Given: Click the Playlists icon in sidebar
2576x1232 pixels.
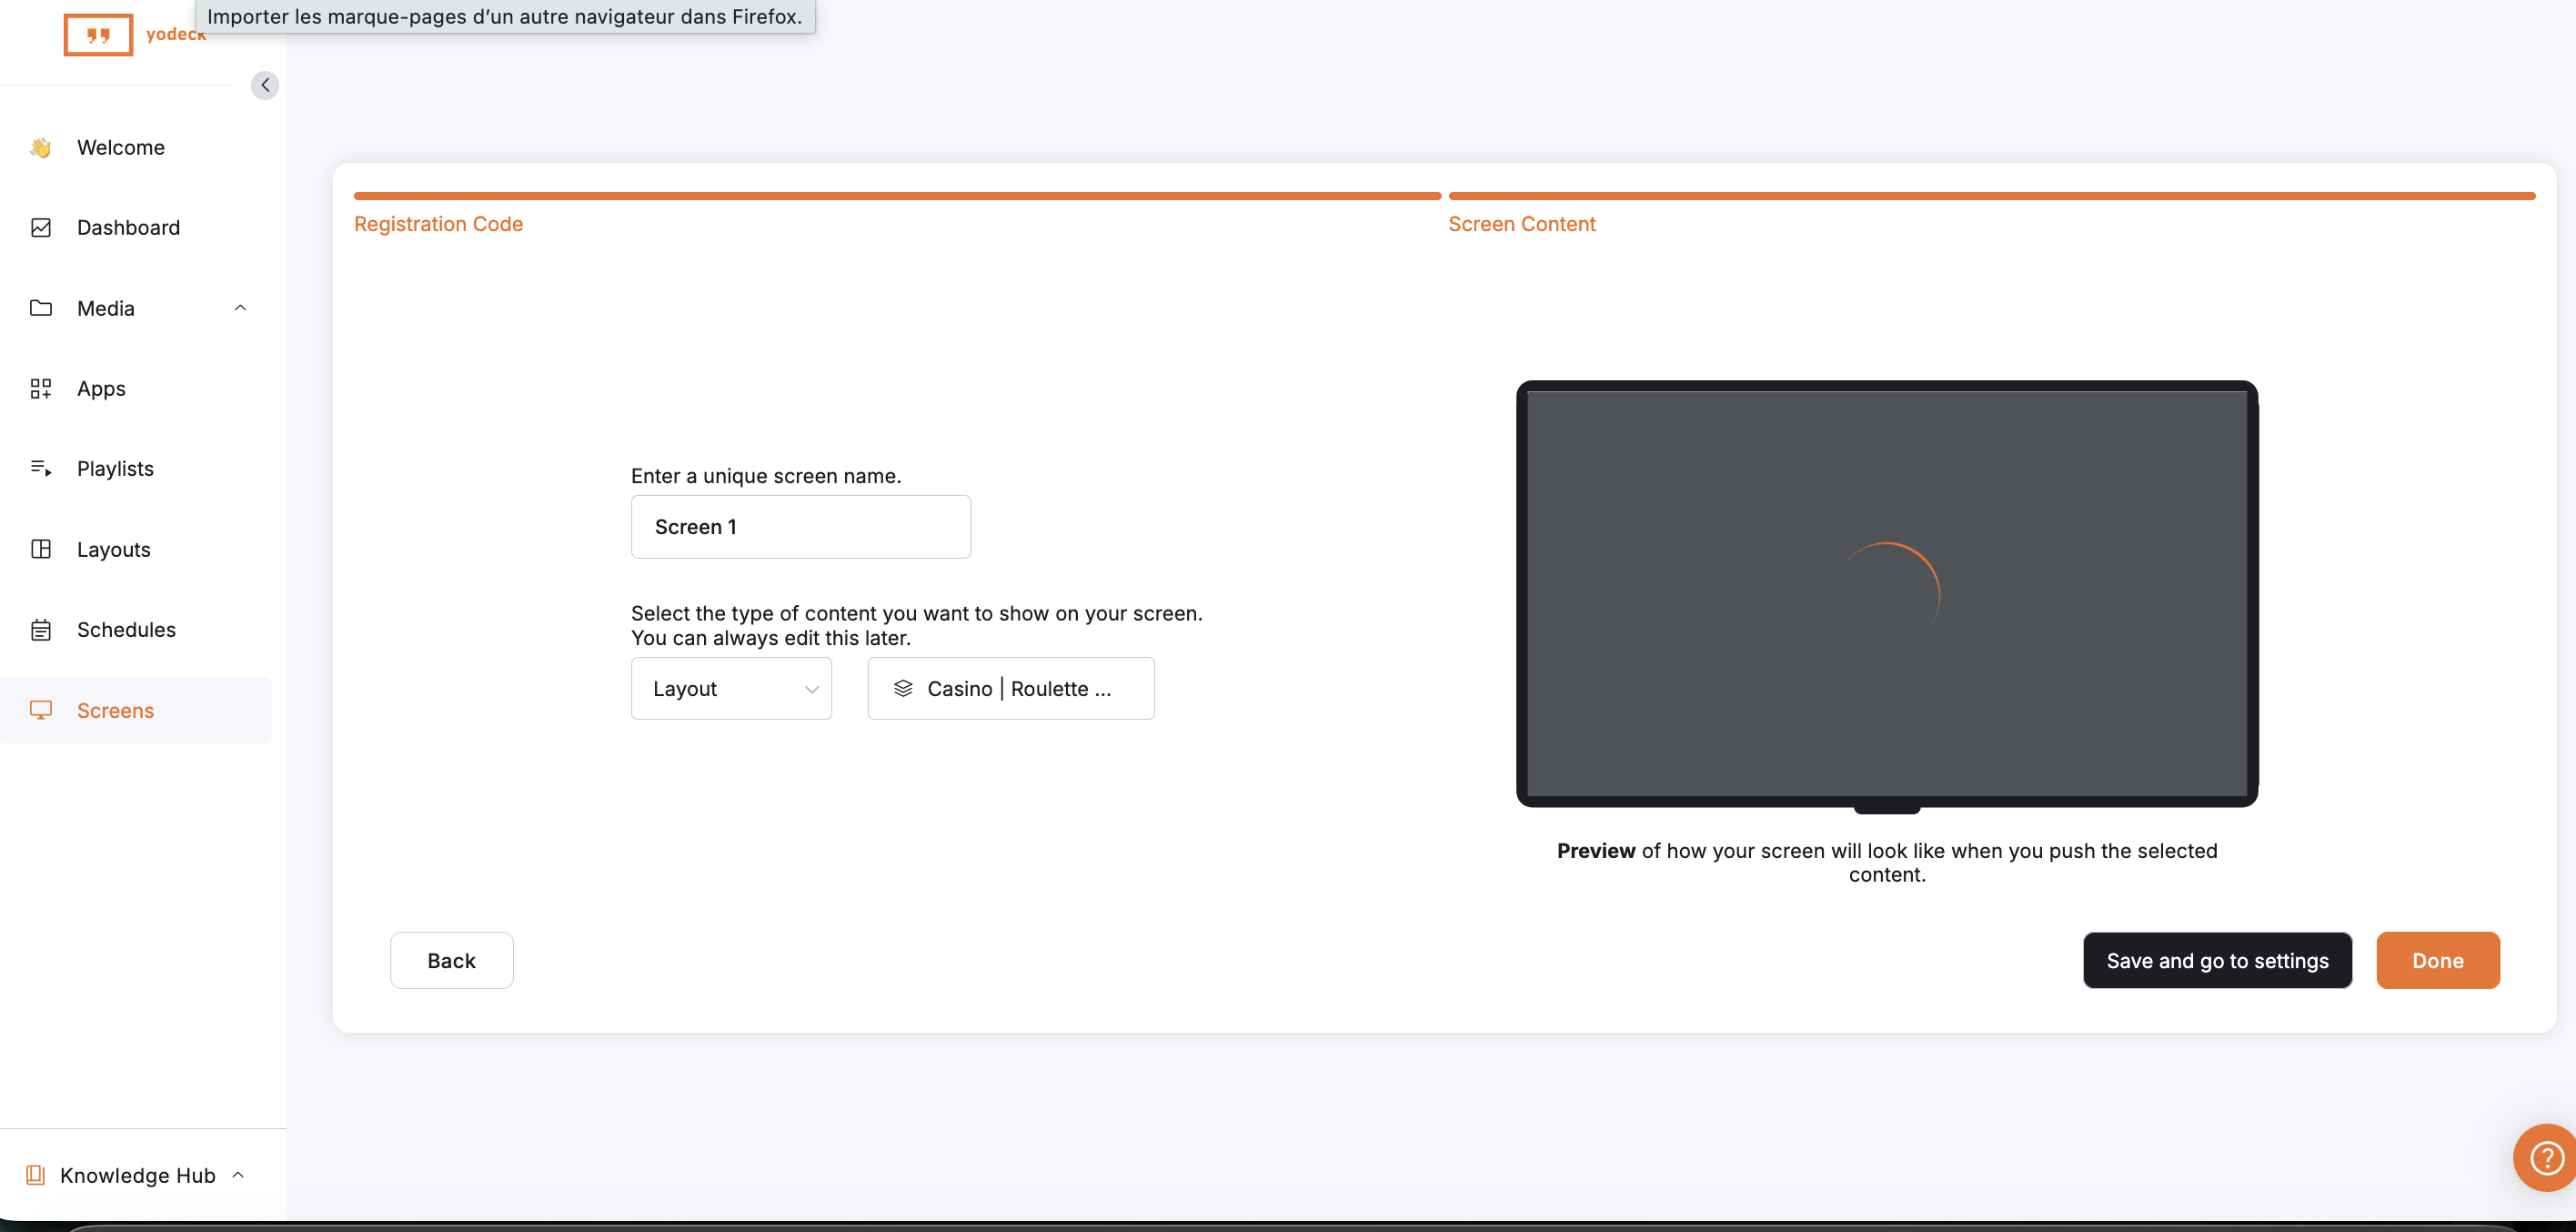Looking at the screenshot, I should [41, 469].
